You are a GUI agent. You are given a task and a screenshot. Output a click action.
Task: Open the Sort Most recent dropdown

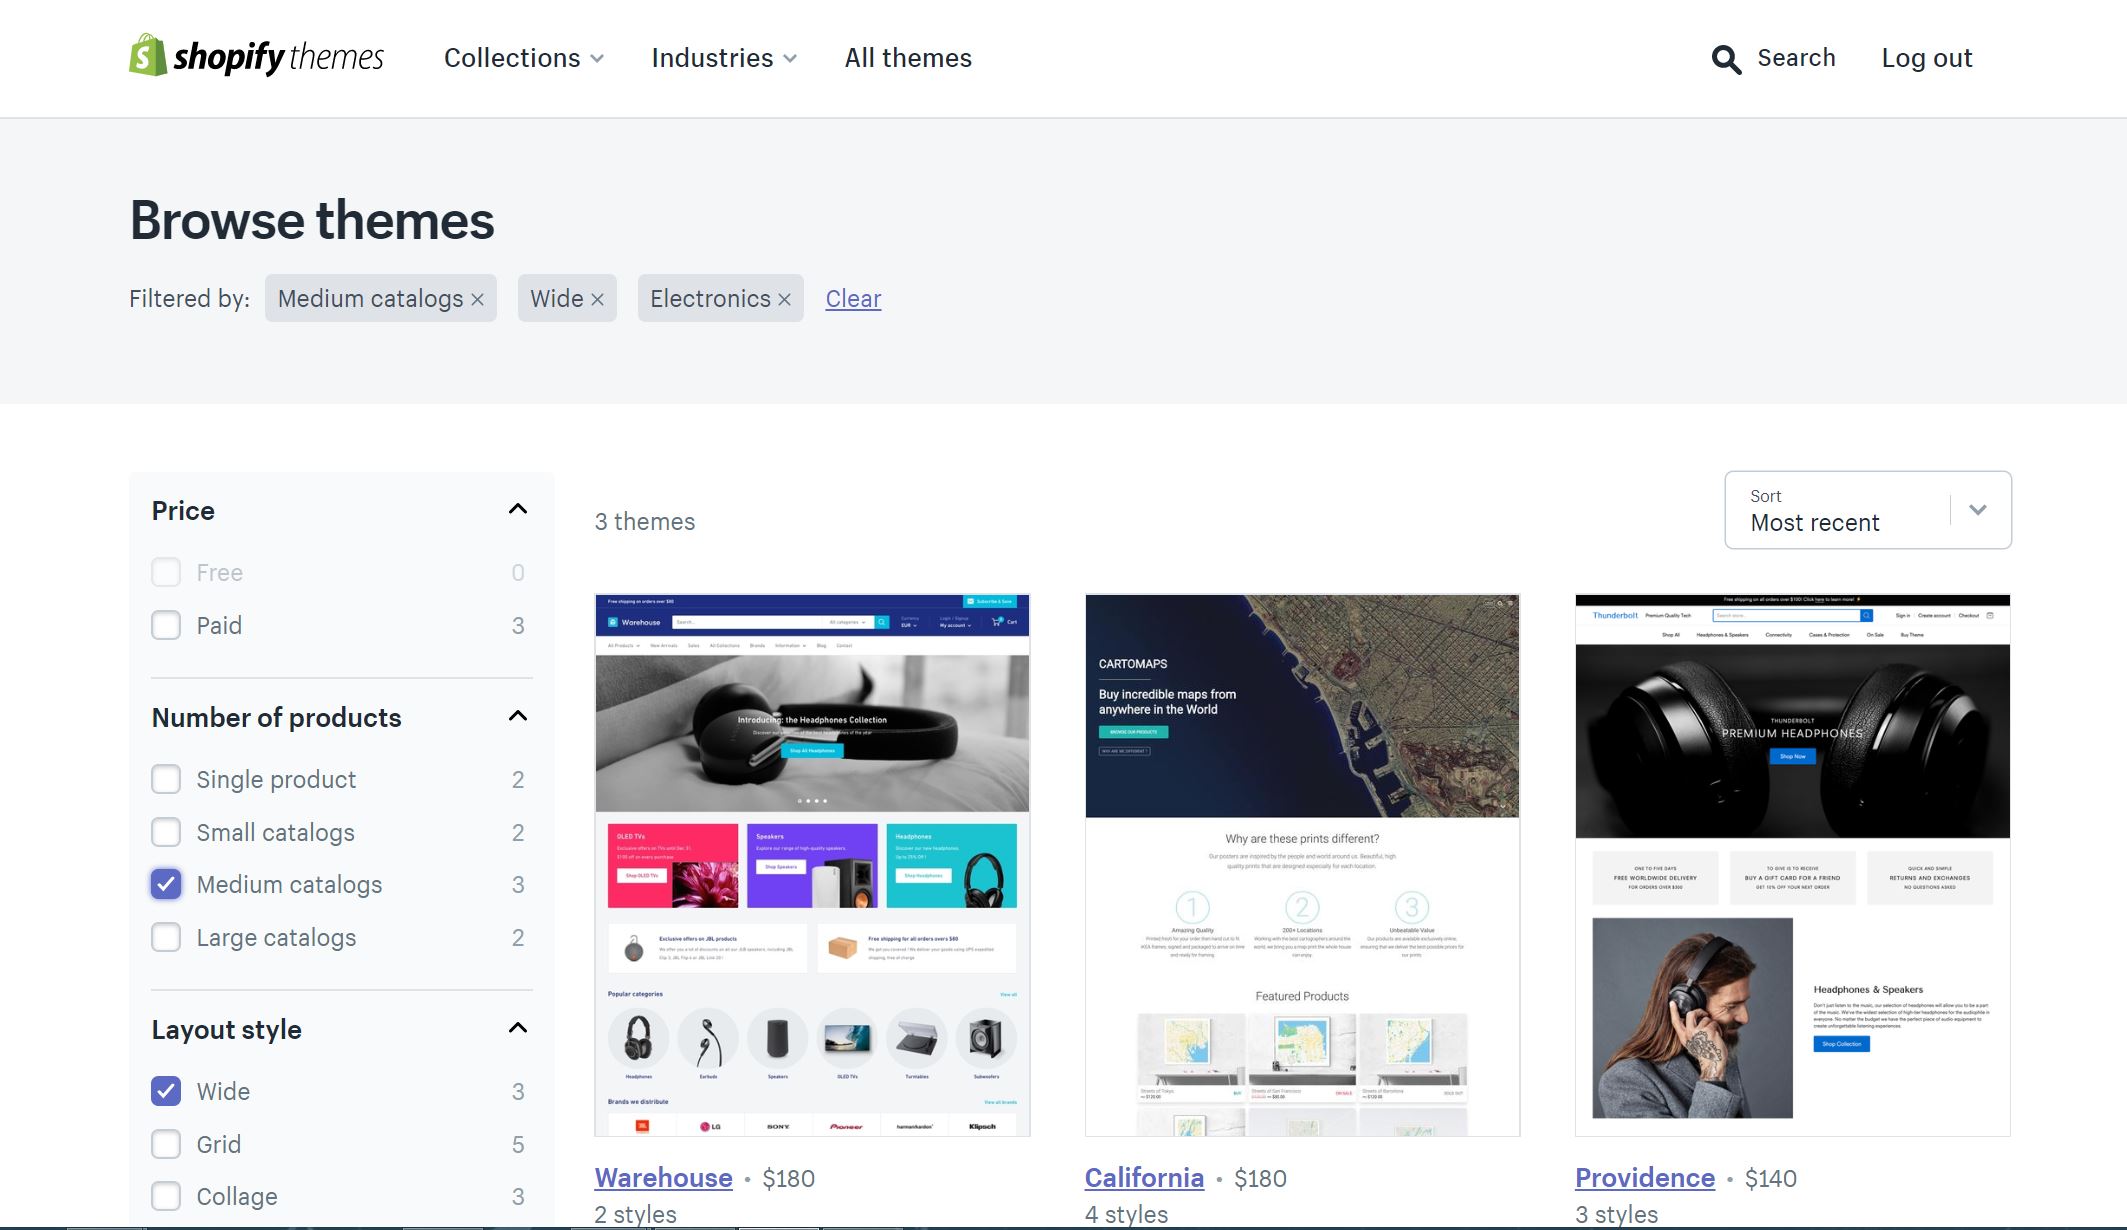pos(1867,510)
